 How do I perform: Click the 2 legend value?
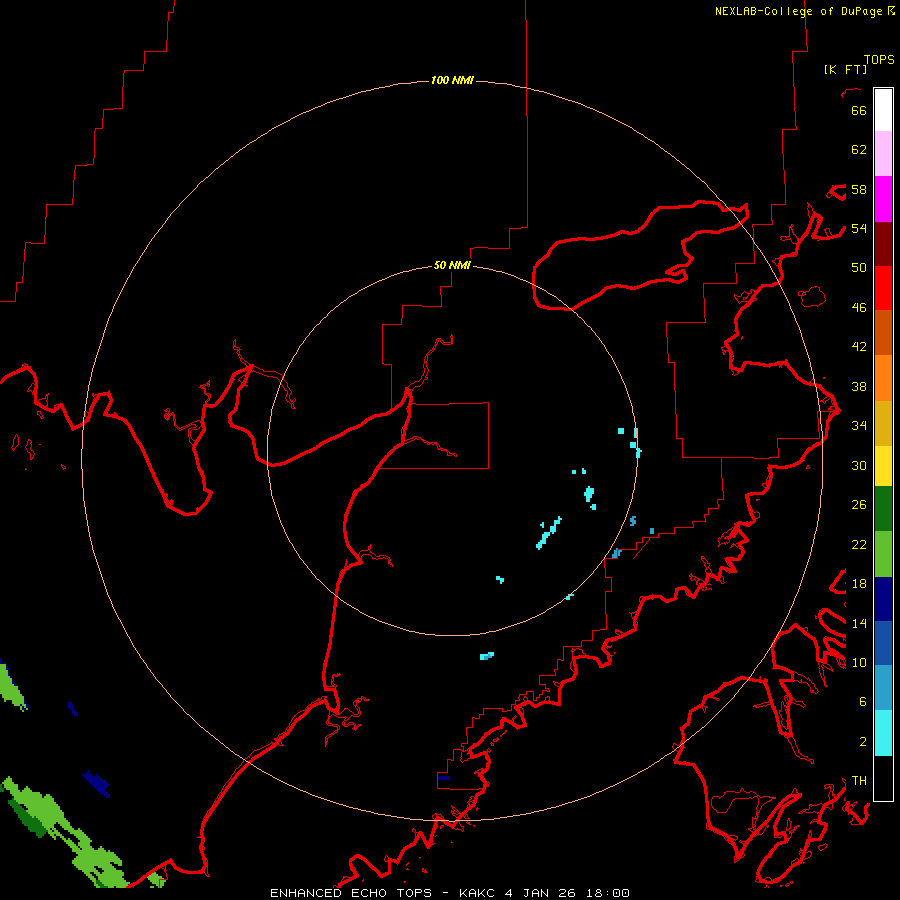863,742
